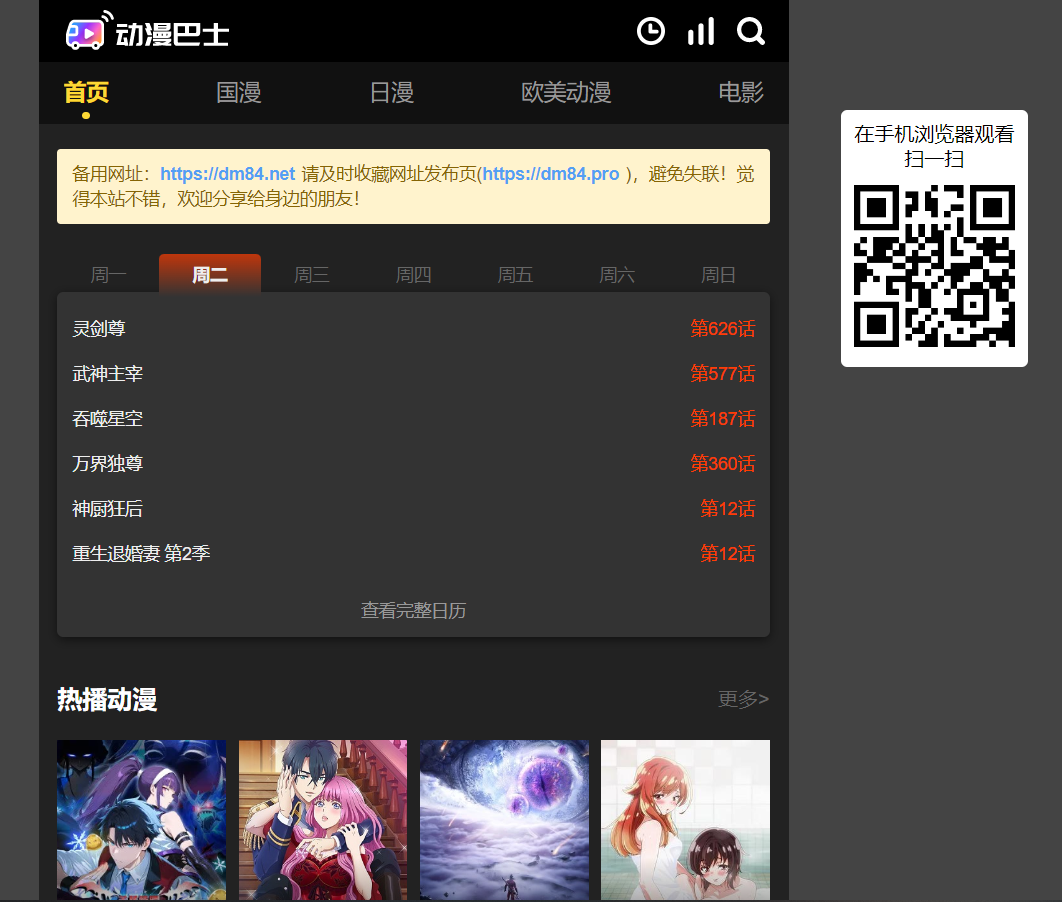Expand full calendar via 查看完整日历
1062x902 pixels.
(x=413, y=611)
